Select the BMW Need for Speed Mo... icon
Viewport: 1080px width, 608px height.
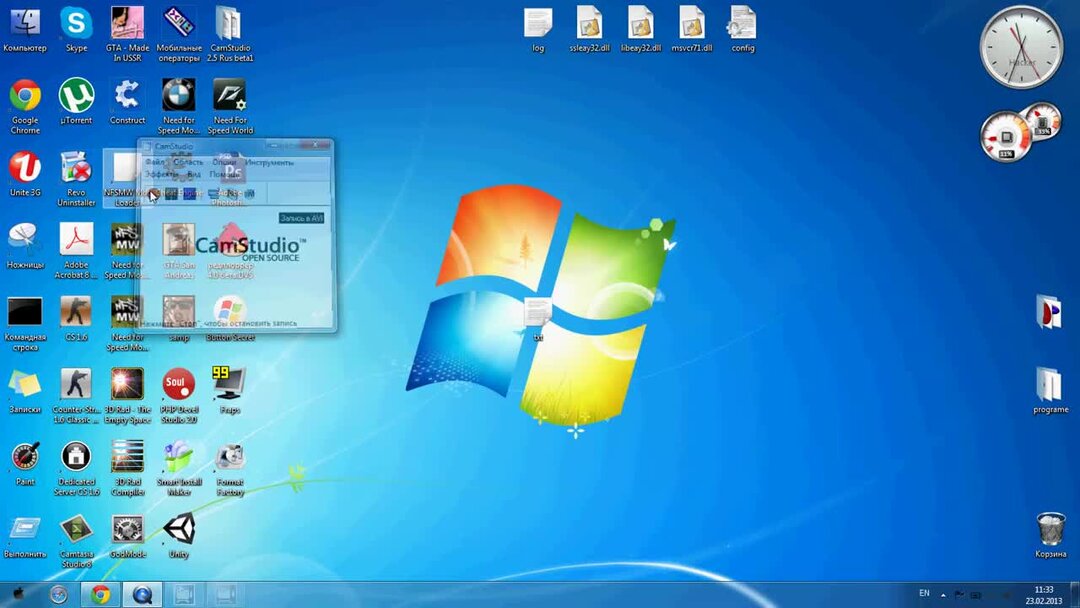click(178, 105)
